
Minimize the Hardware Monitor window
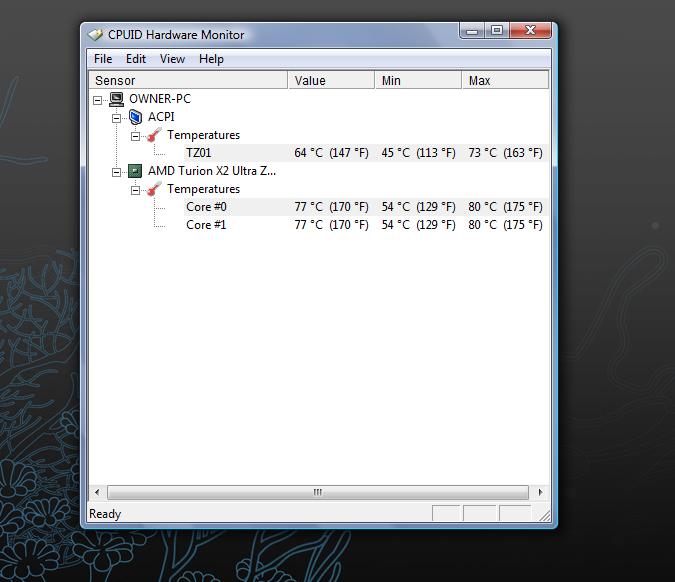tap(472, 31)
